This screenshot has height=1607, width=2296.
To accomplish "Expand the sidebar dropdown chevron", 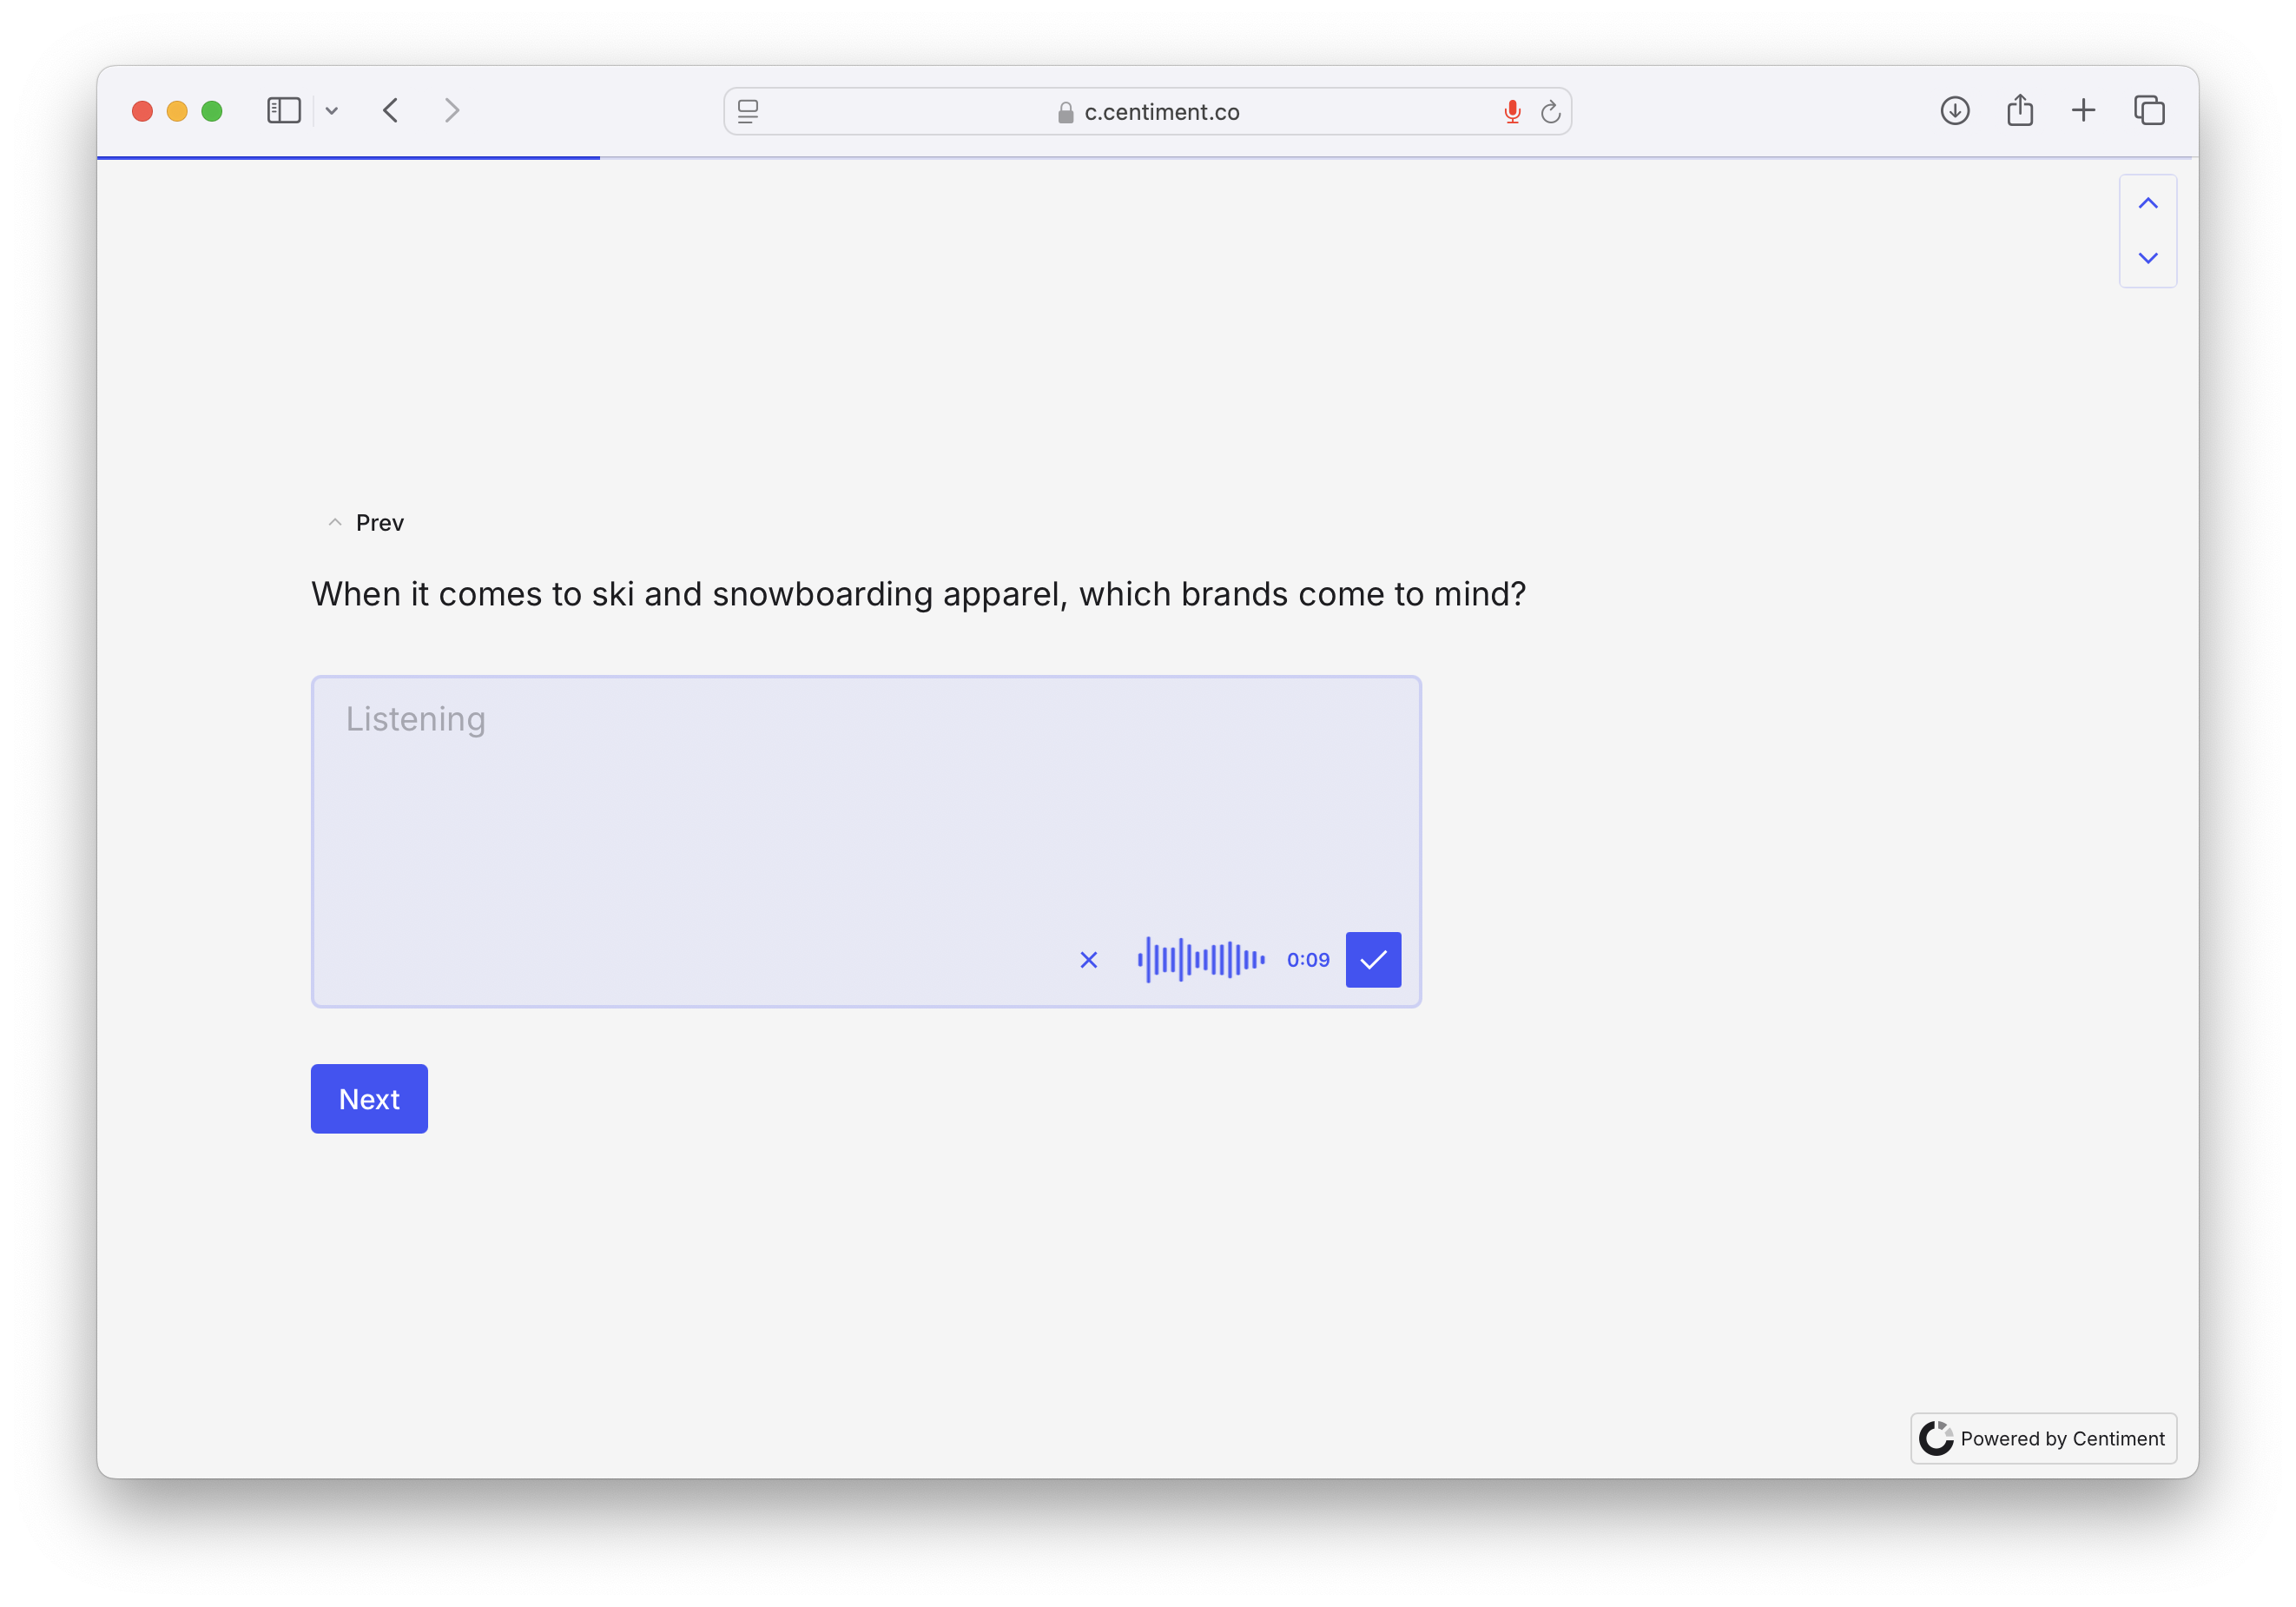I will 332,111.
